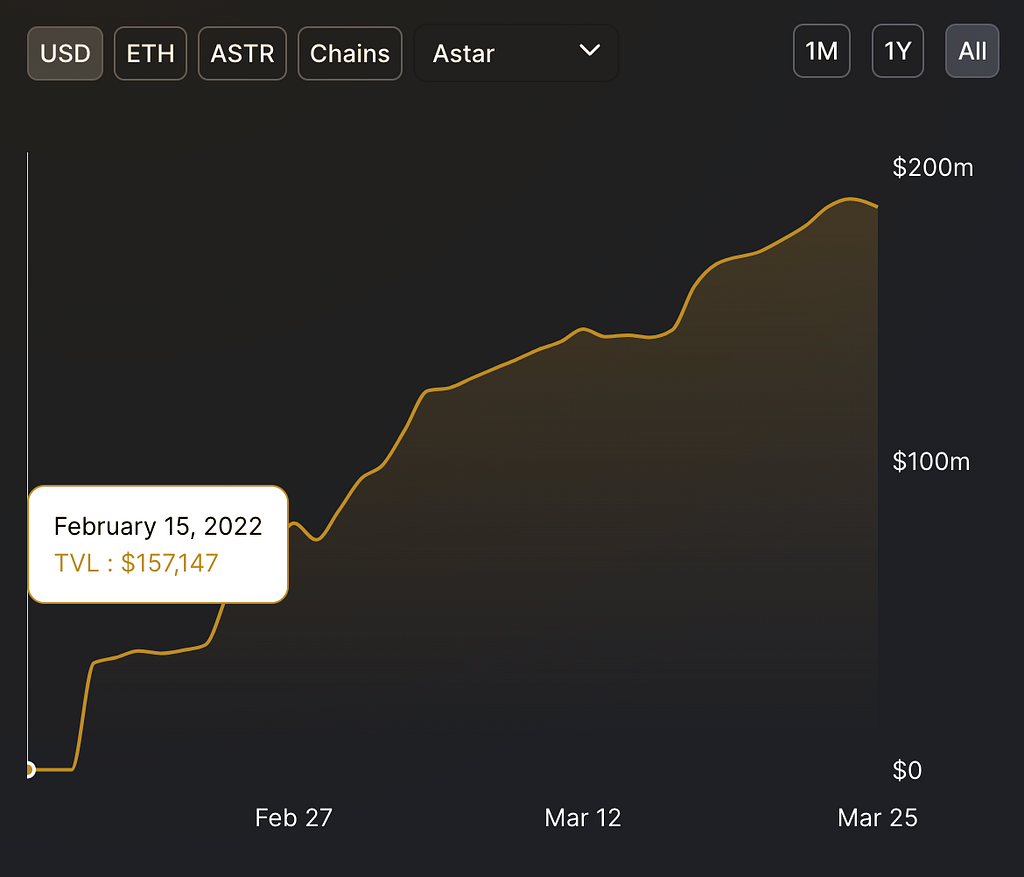Click the Astar label in dropdown
Image resolution: width=1024 pixels, height=877 pixels.
(464, 54)
